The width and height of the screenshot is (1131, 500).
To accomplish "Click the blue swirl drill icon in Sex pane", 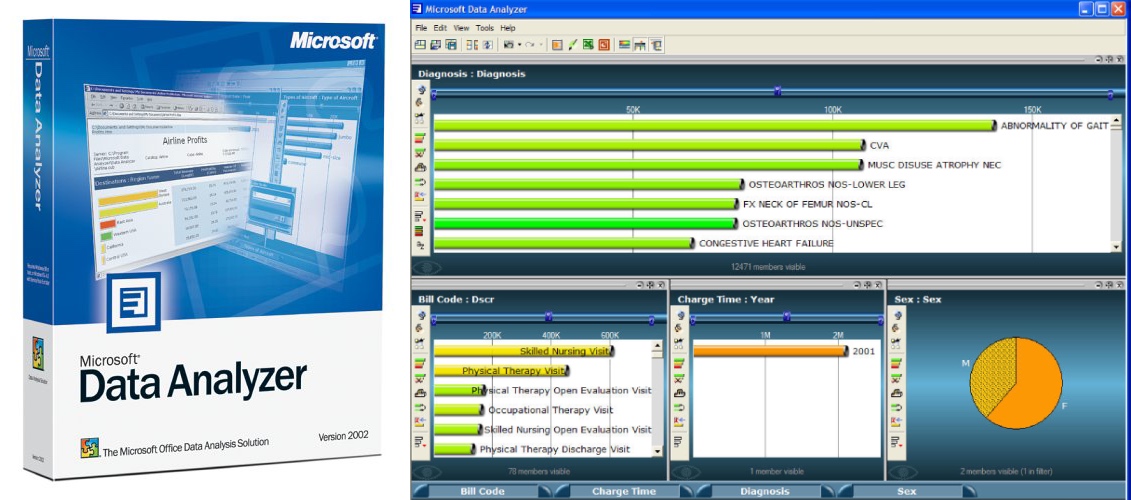I will [897, 315].
